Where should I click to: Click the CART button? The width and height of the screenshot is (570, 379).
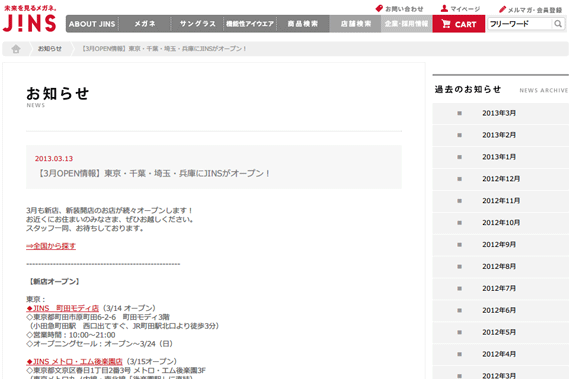459,24
